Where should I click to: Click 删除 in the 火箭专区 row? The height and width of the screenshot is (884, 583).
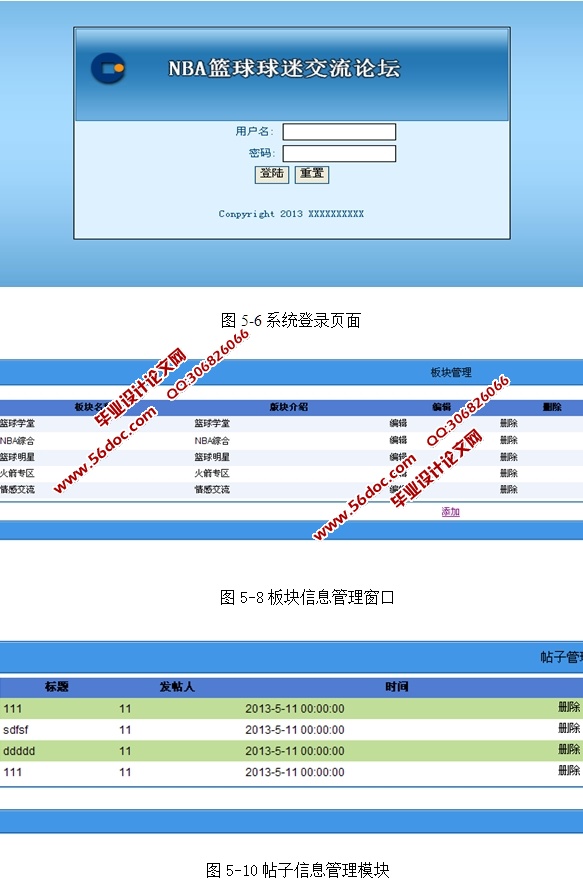509,473
